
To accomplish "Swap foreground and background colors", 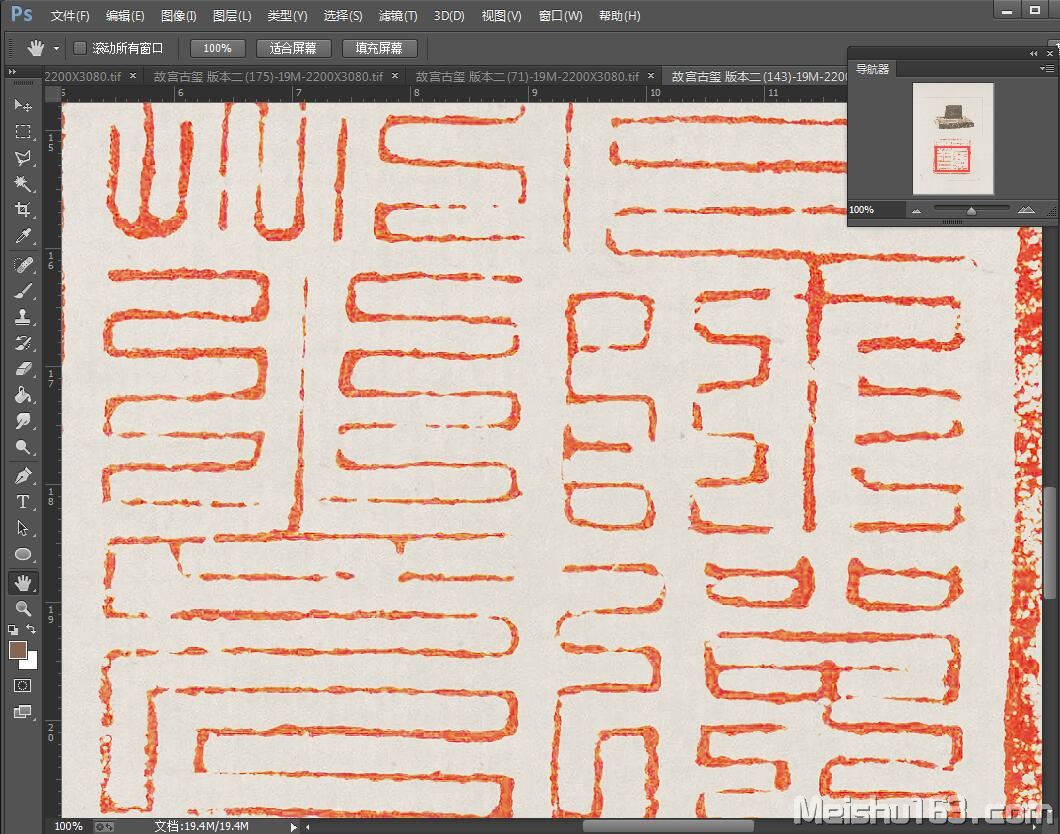I will 31,629.
